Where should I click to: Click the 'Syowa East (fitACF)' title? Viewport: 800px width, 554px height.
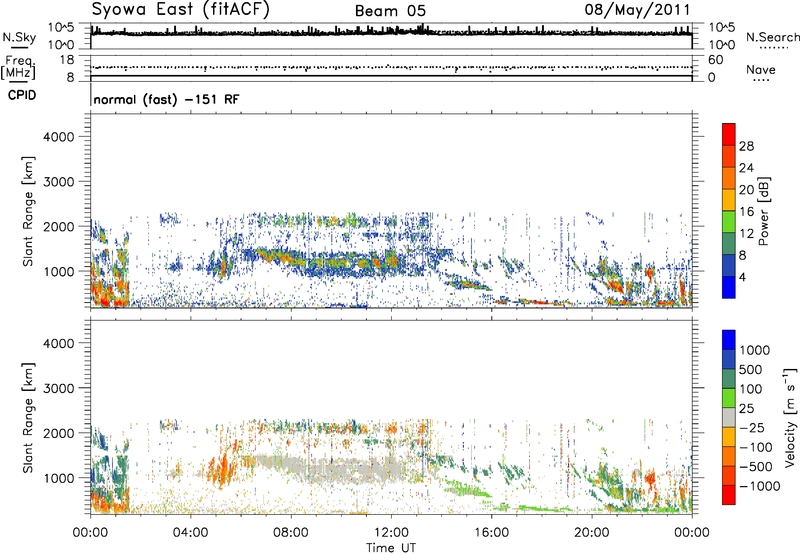tap(180, 9)
